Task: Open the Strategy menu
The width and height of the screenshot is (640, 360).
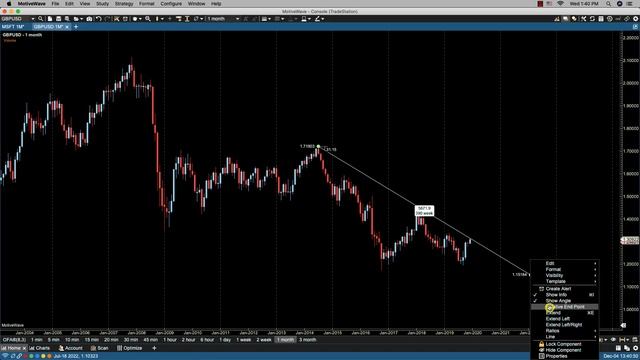Action: [x=124, y=4]
